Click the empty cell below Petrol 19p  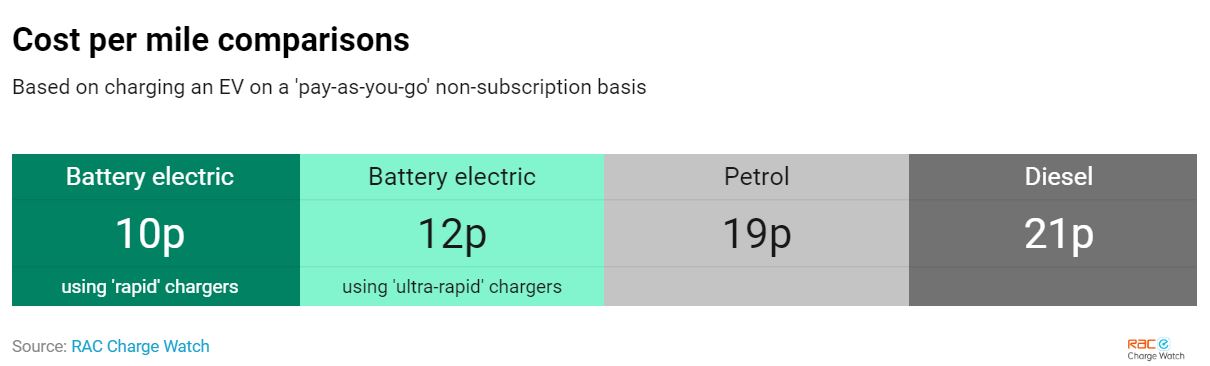click(756, 286)
